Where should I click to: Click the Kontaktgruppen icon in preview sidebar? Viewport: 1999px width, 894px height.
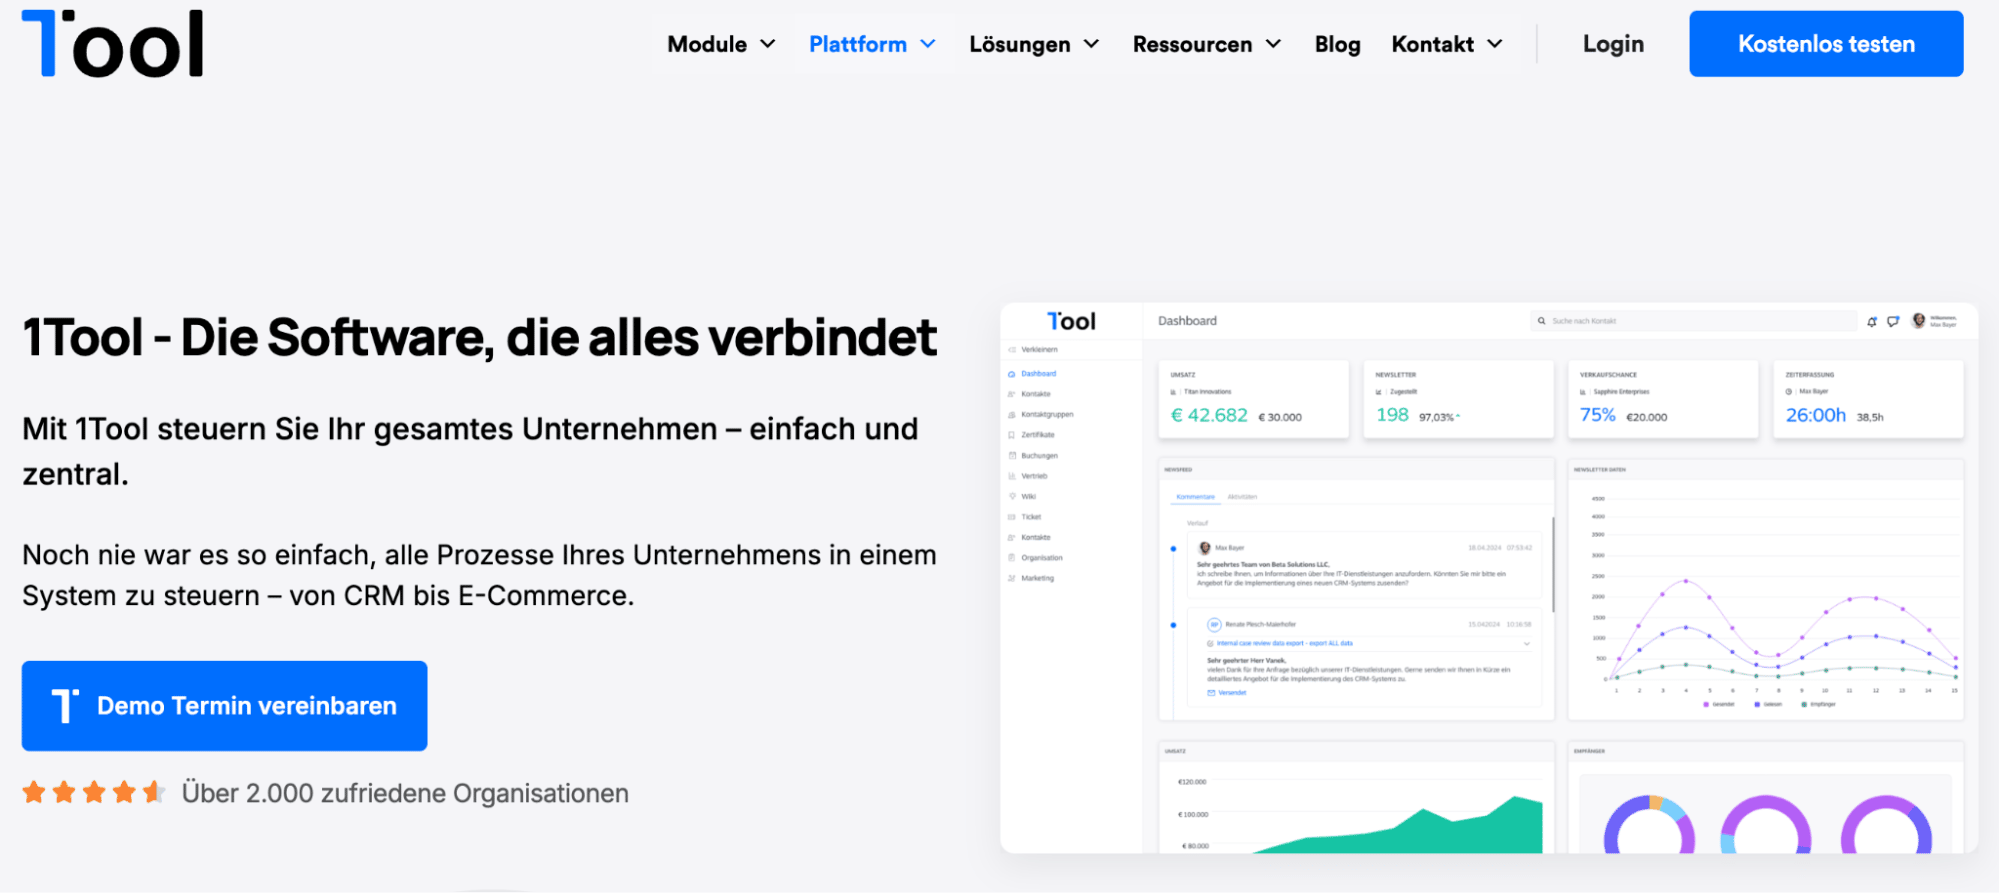[x=1012, y=415]
